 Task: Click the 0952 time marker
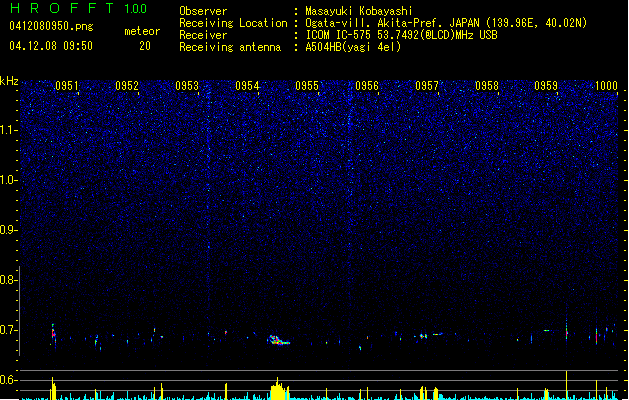(127, 85)
